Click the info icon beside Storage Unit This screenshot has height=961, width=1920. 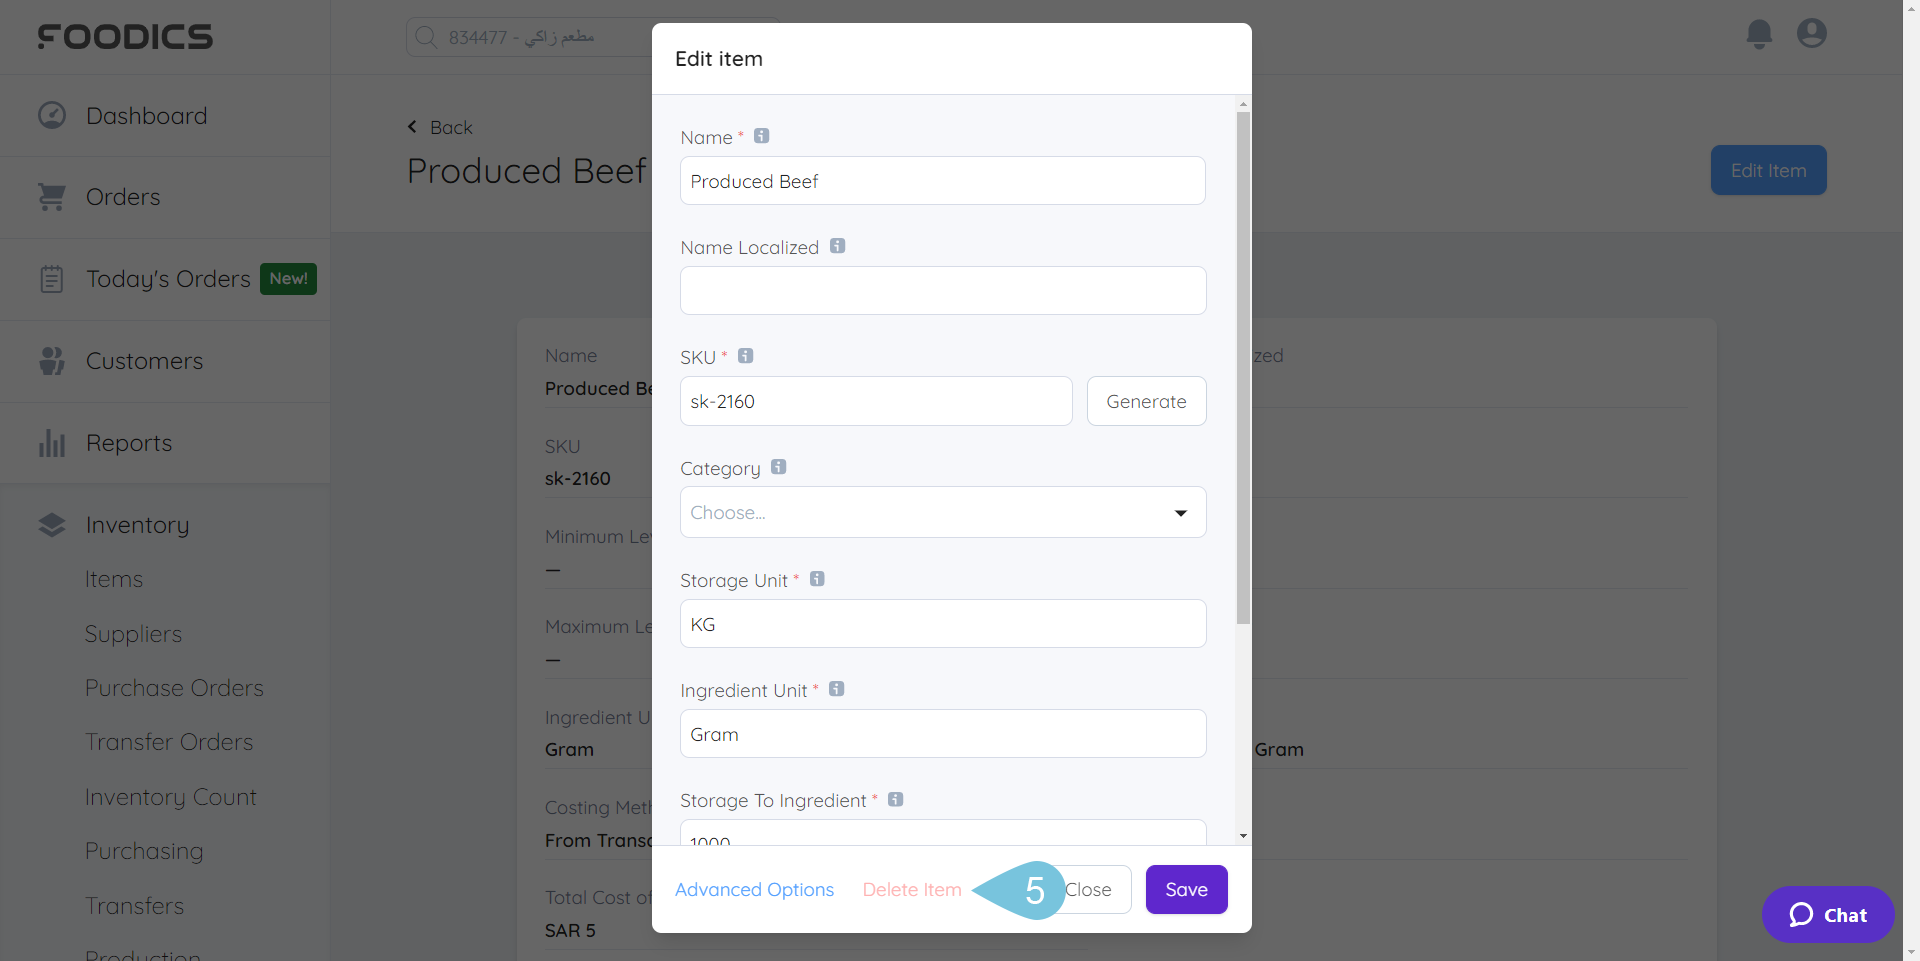click(817, 579)
